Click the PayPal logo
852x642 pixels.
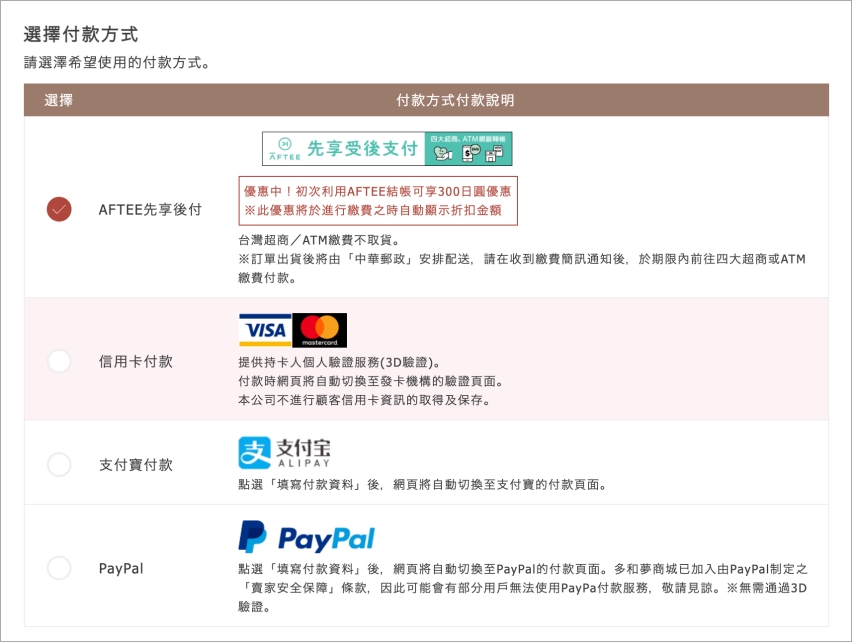click(x=306, y=537)
